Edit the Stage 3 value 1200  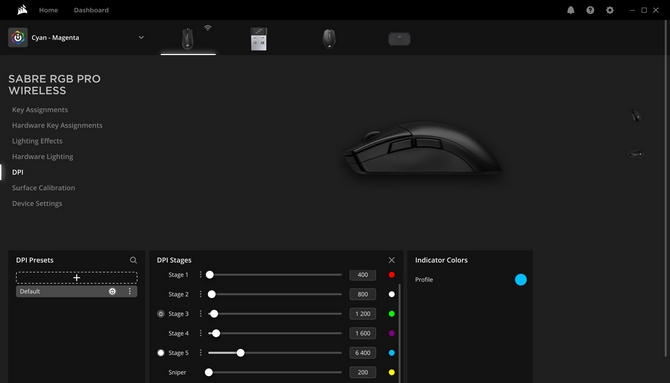pos(363,314)
